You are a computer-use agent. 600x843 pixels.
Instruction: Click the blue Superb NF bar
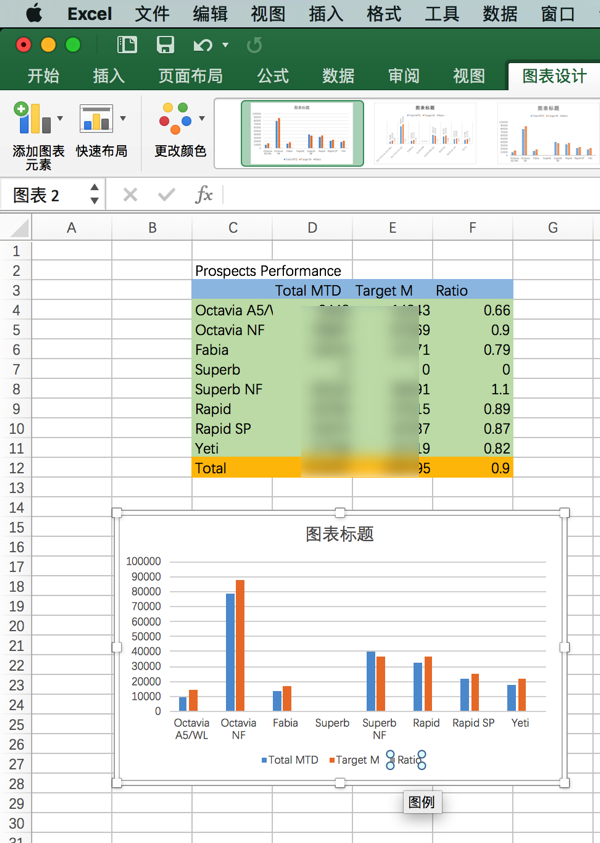click(371, 681)
